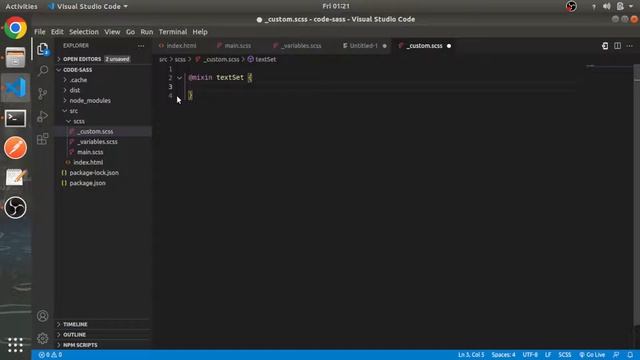Click the Visual Studio Code dock icon
640x360 pixels.
(16, 88)
